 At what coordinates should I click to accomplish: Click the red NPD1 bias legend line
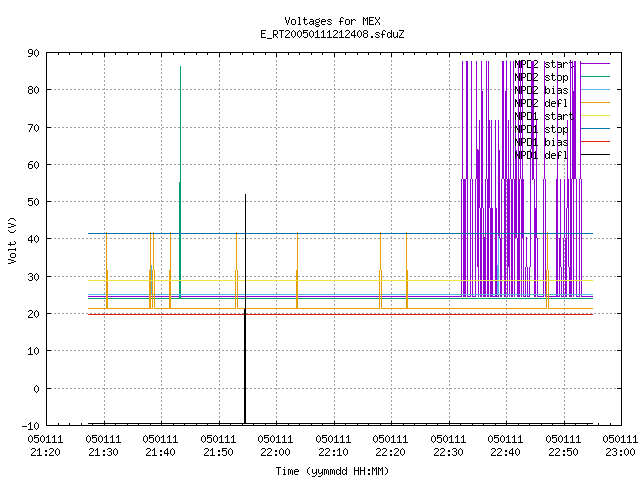pos(595,141)
